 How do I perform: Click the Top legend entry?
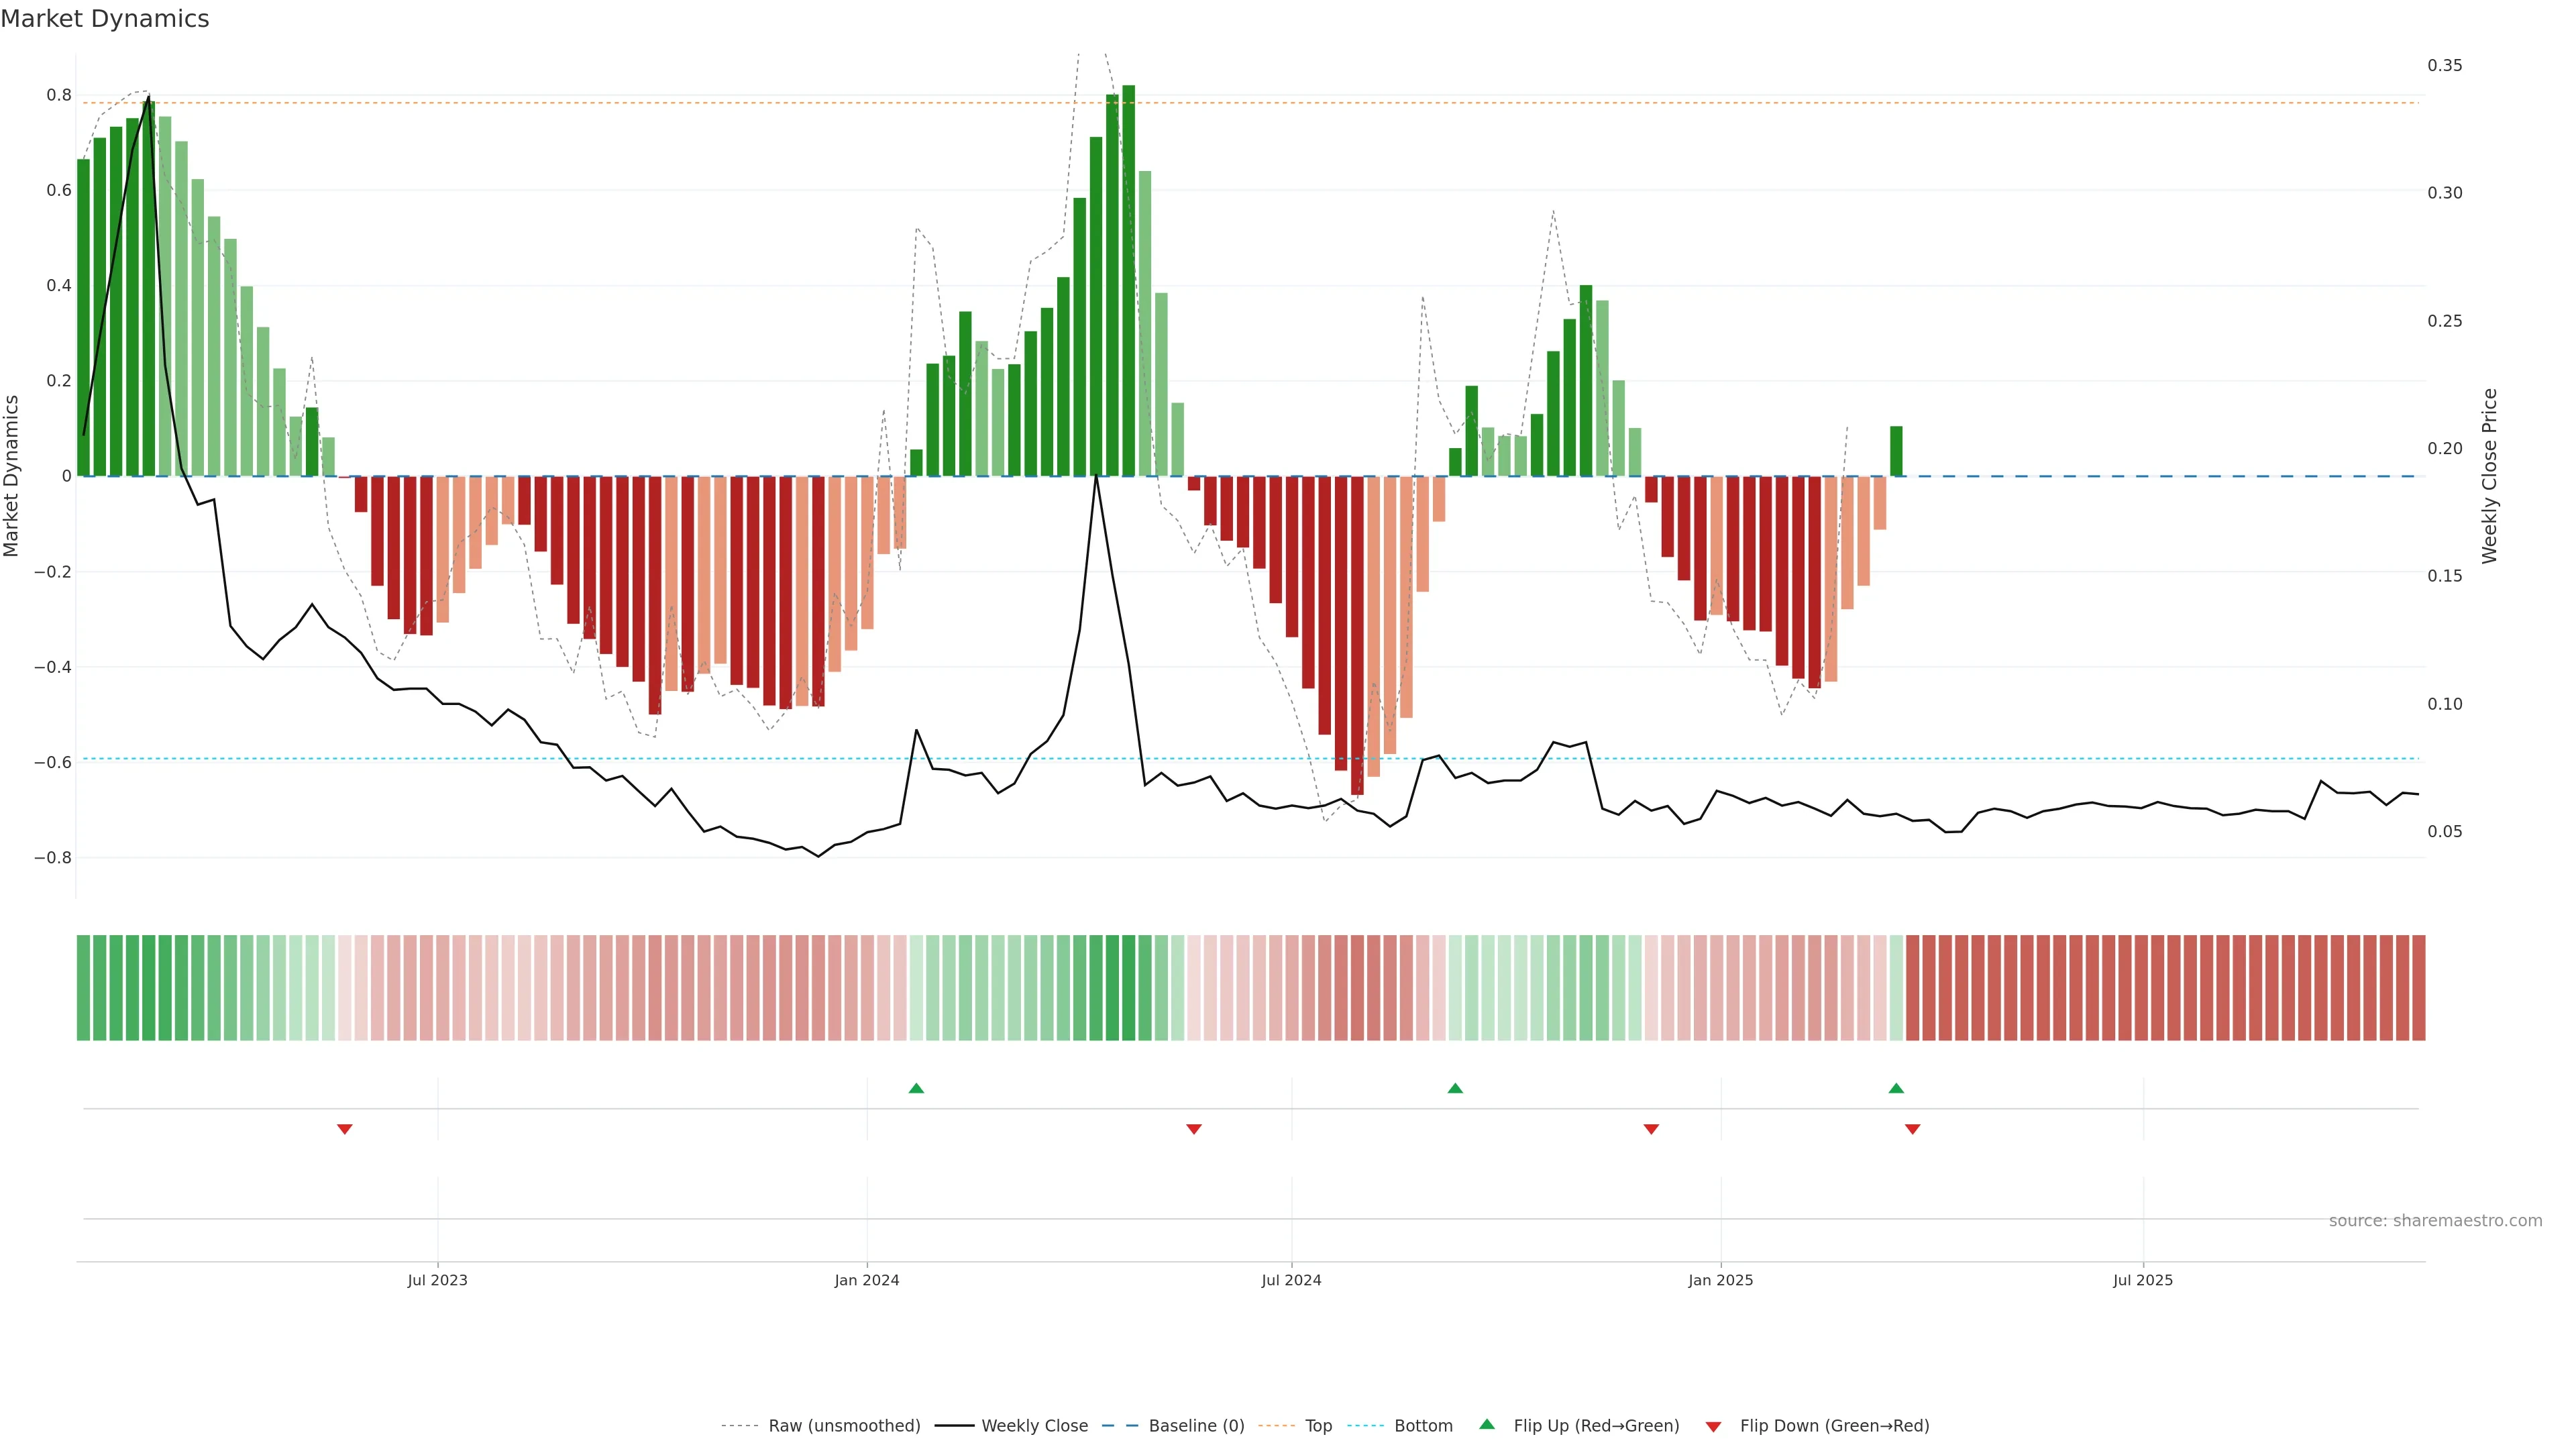[x=1318, y=1425]
